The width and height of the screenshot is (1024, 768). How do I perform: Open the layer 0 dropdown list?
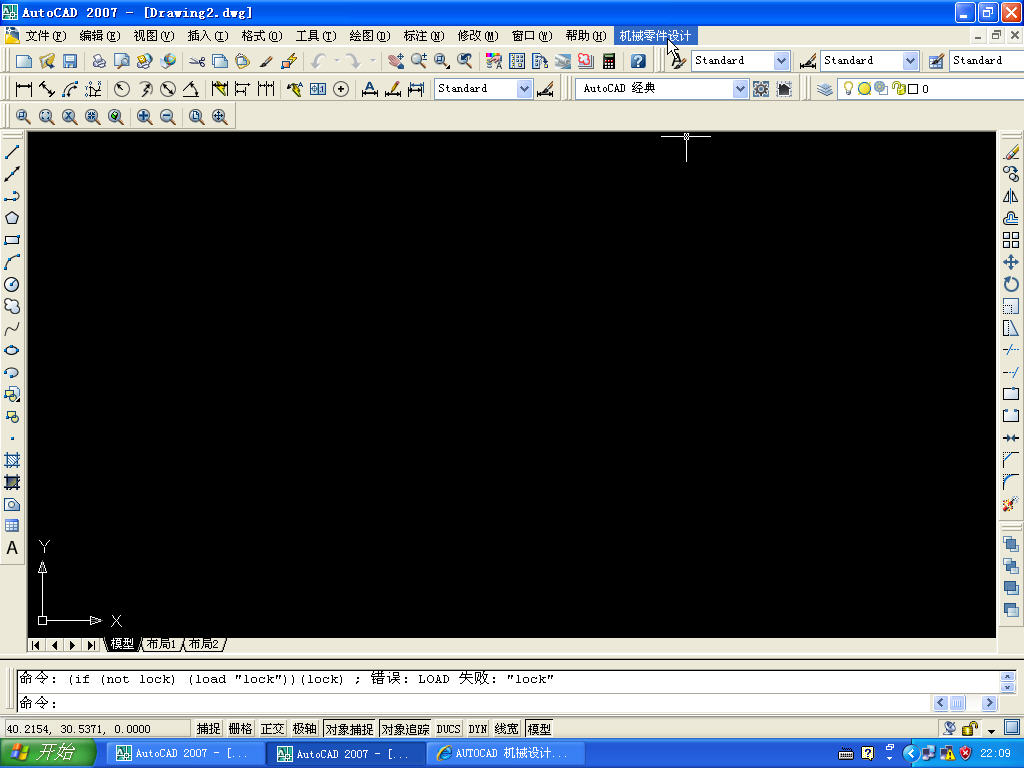pyautogui.click(x=933, y=89)
